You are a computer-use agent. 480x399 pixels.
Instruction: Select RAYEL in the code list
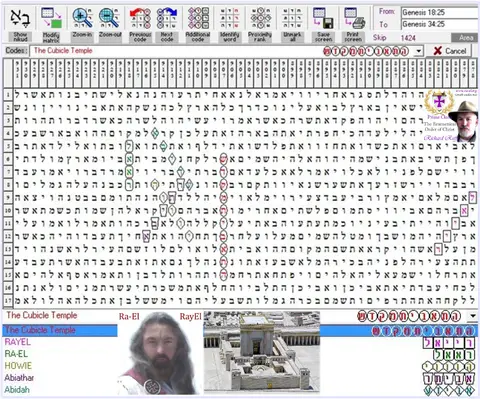click(x=18, y=342)
